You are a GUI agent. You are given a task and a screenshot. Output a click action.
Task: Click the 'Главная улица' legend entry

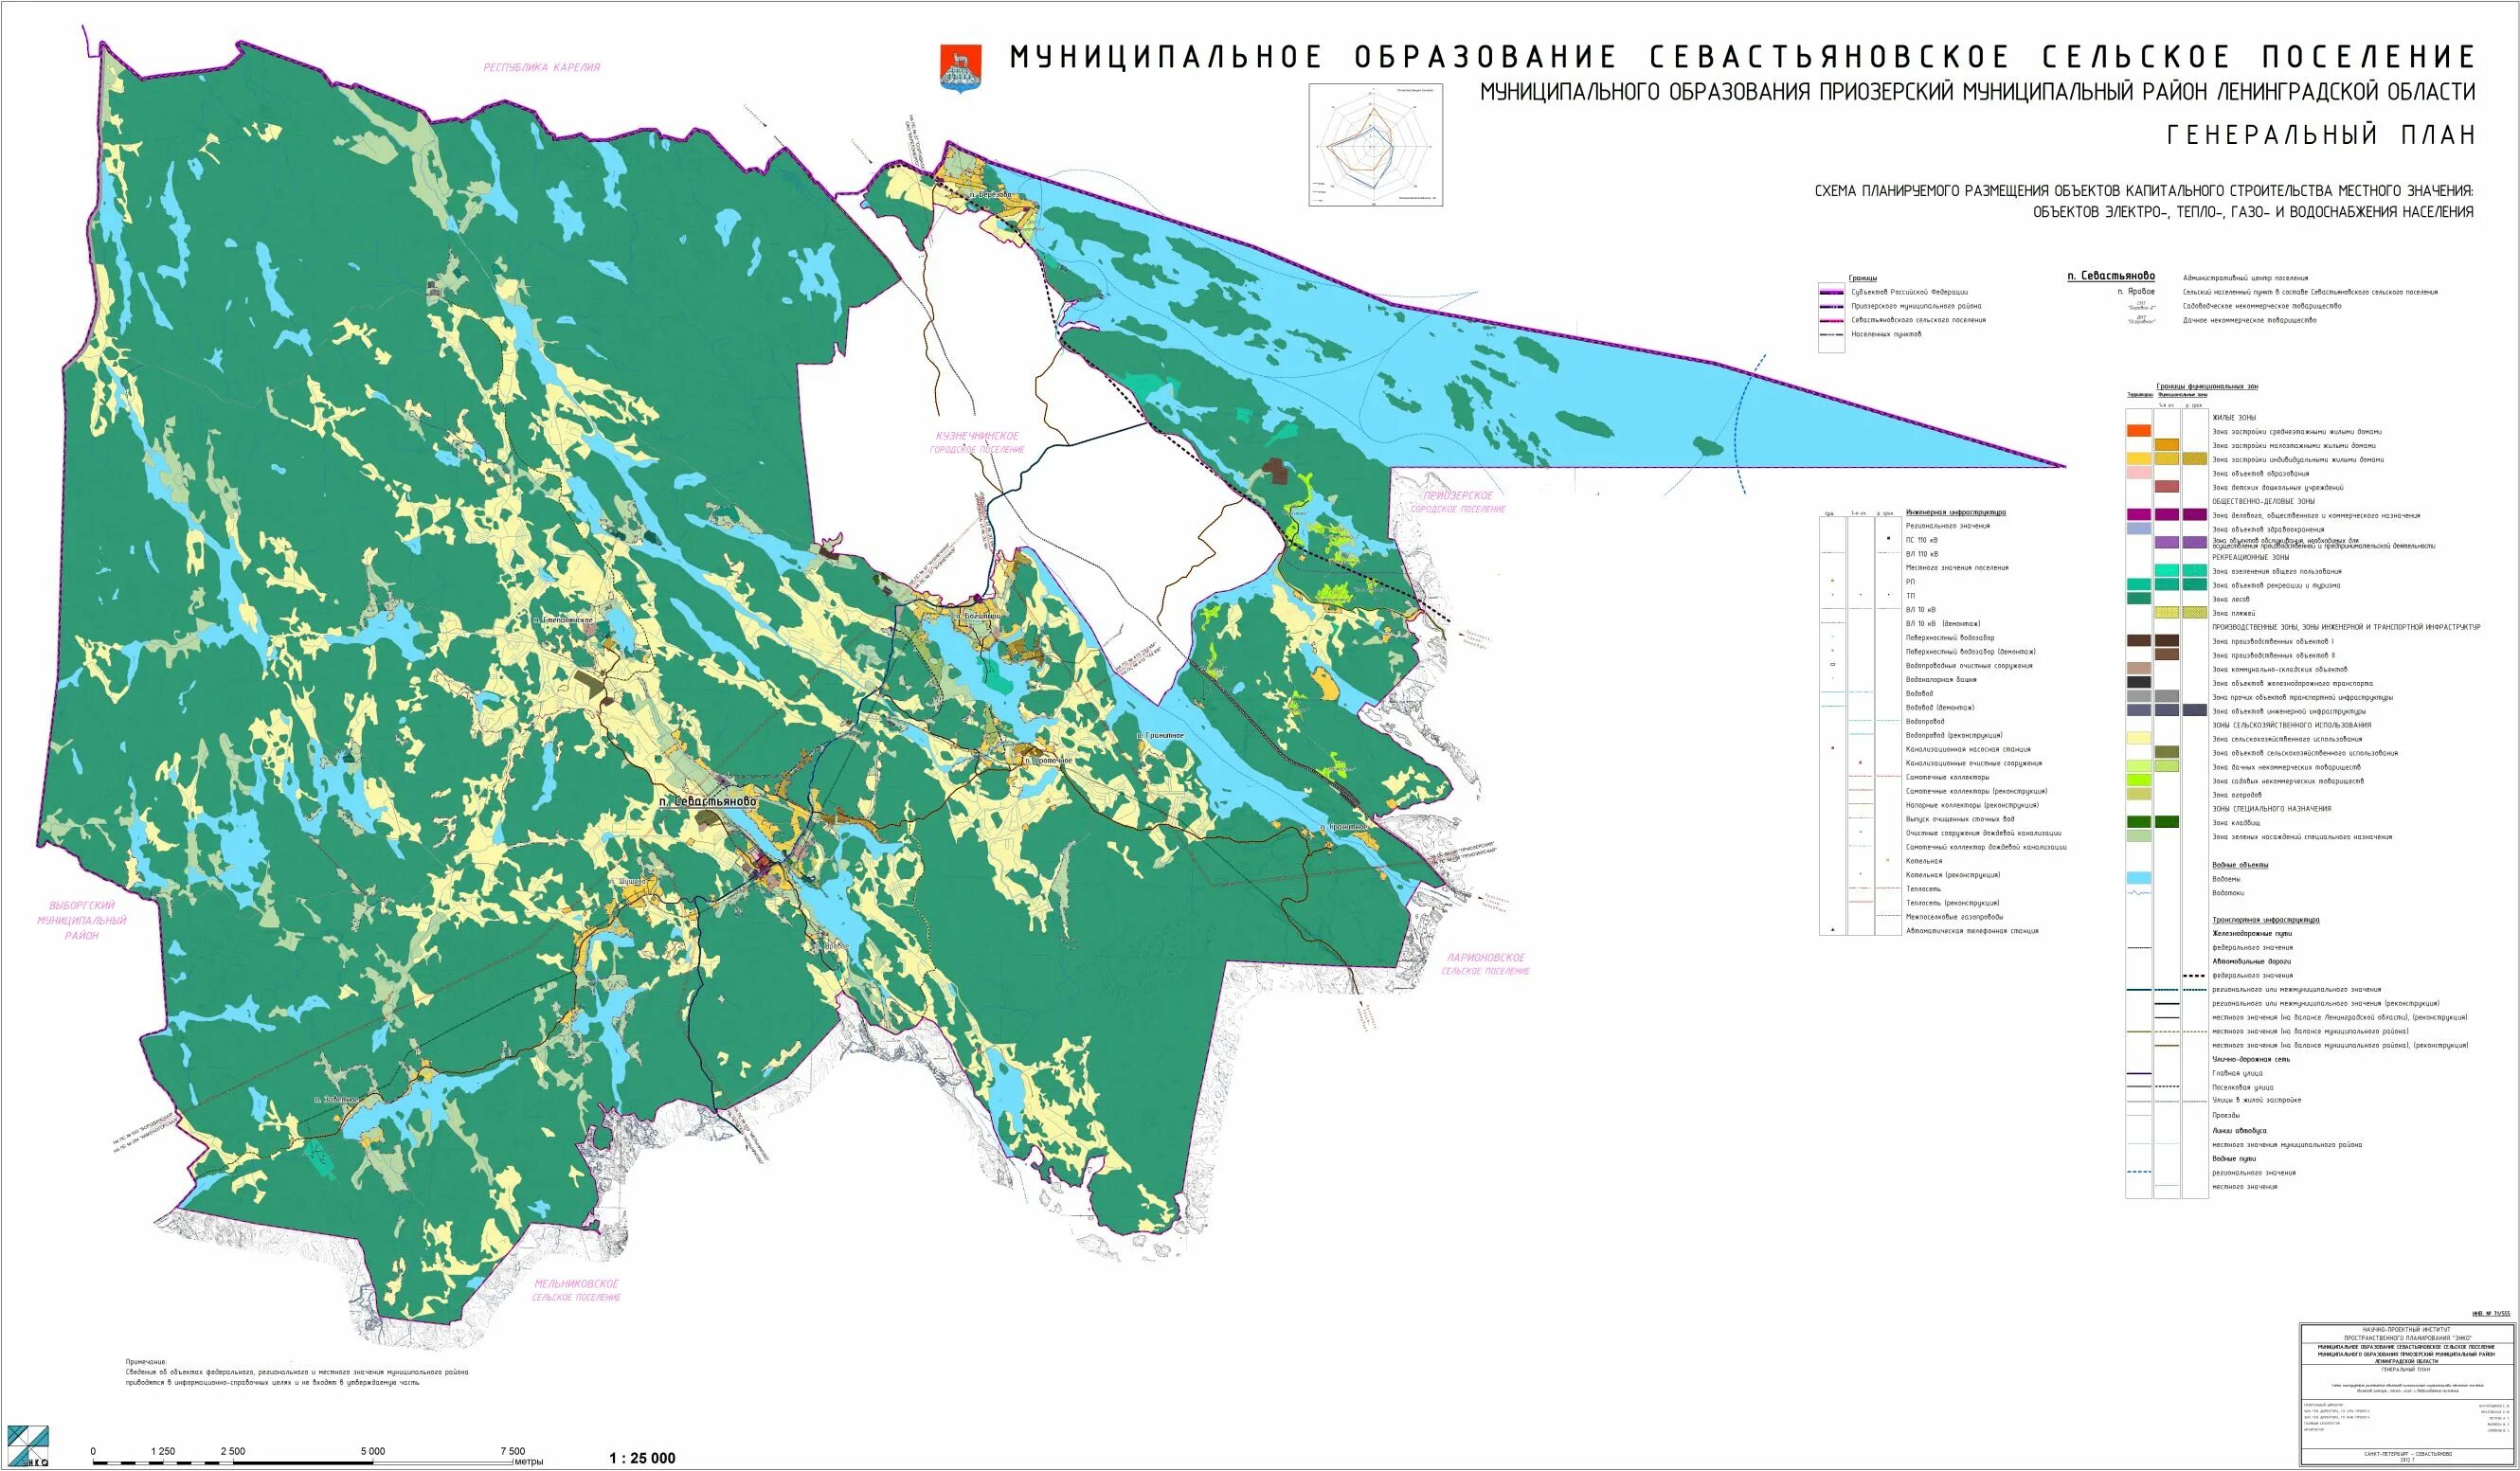pos(2237,1073)
